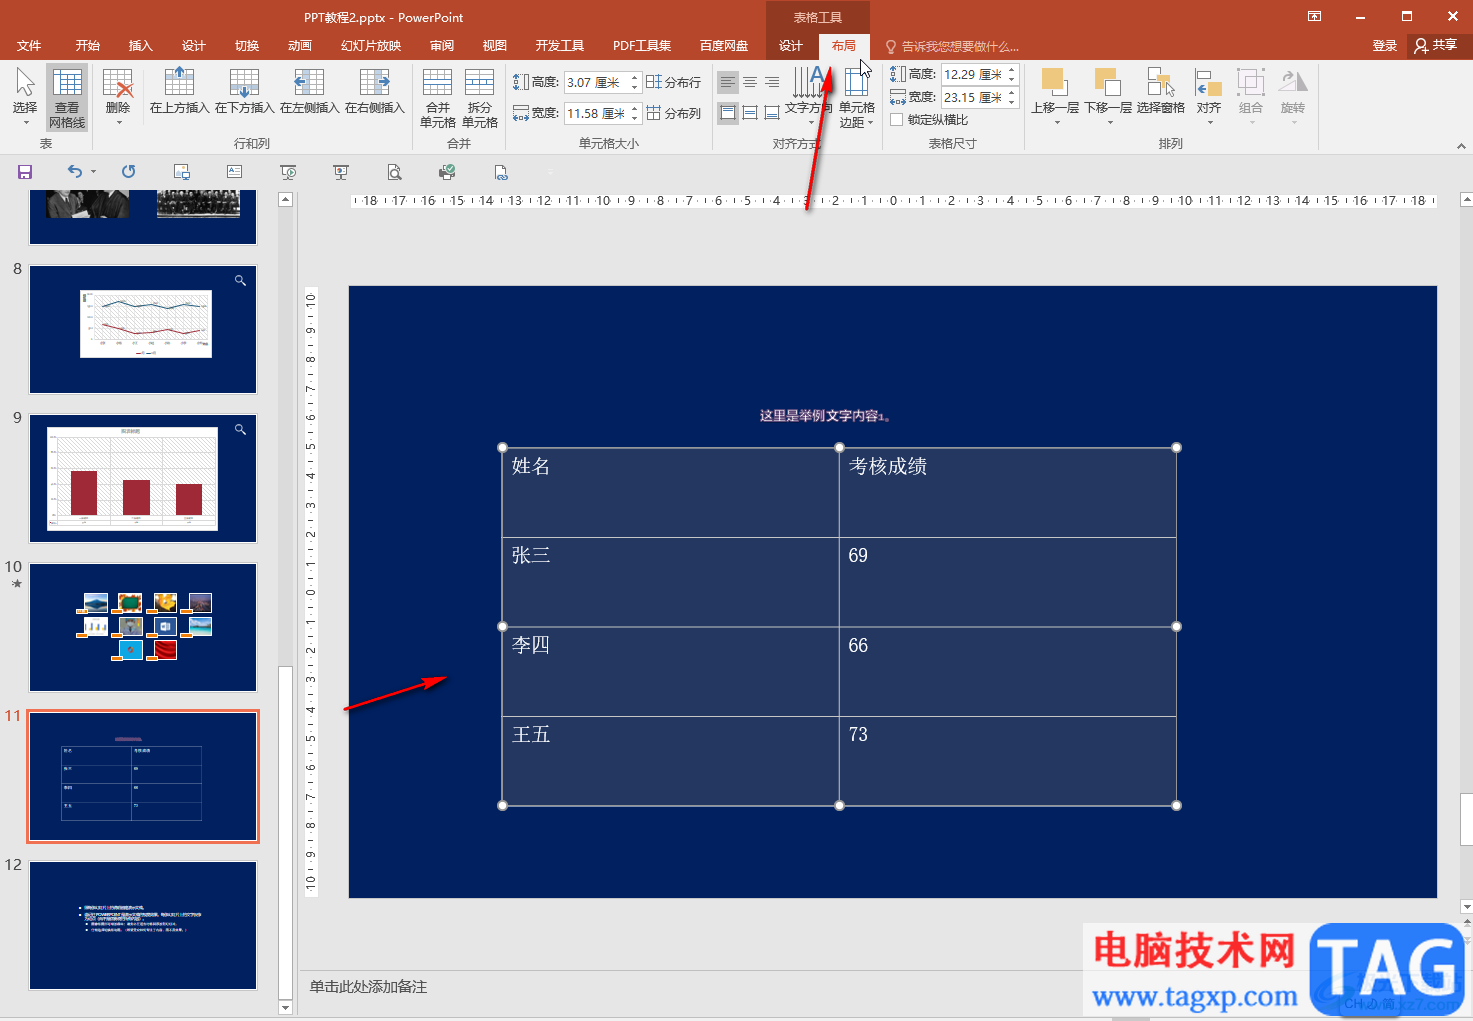This screenshot has height=1021, width=1473.
Task: Click the 共享 share button
Action: pos(1437,46)
